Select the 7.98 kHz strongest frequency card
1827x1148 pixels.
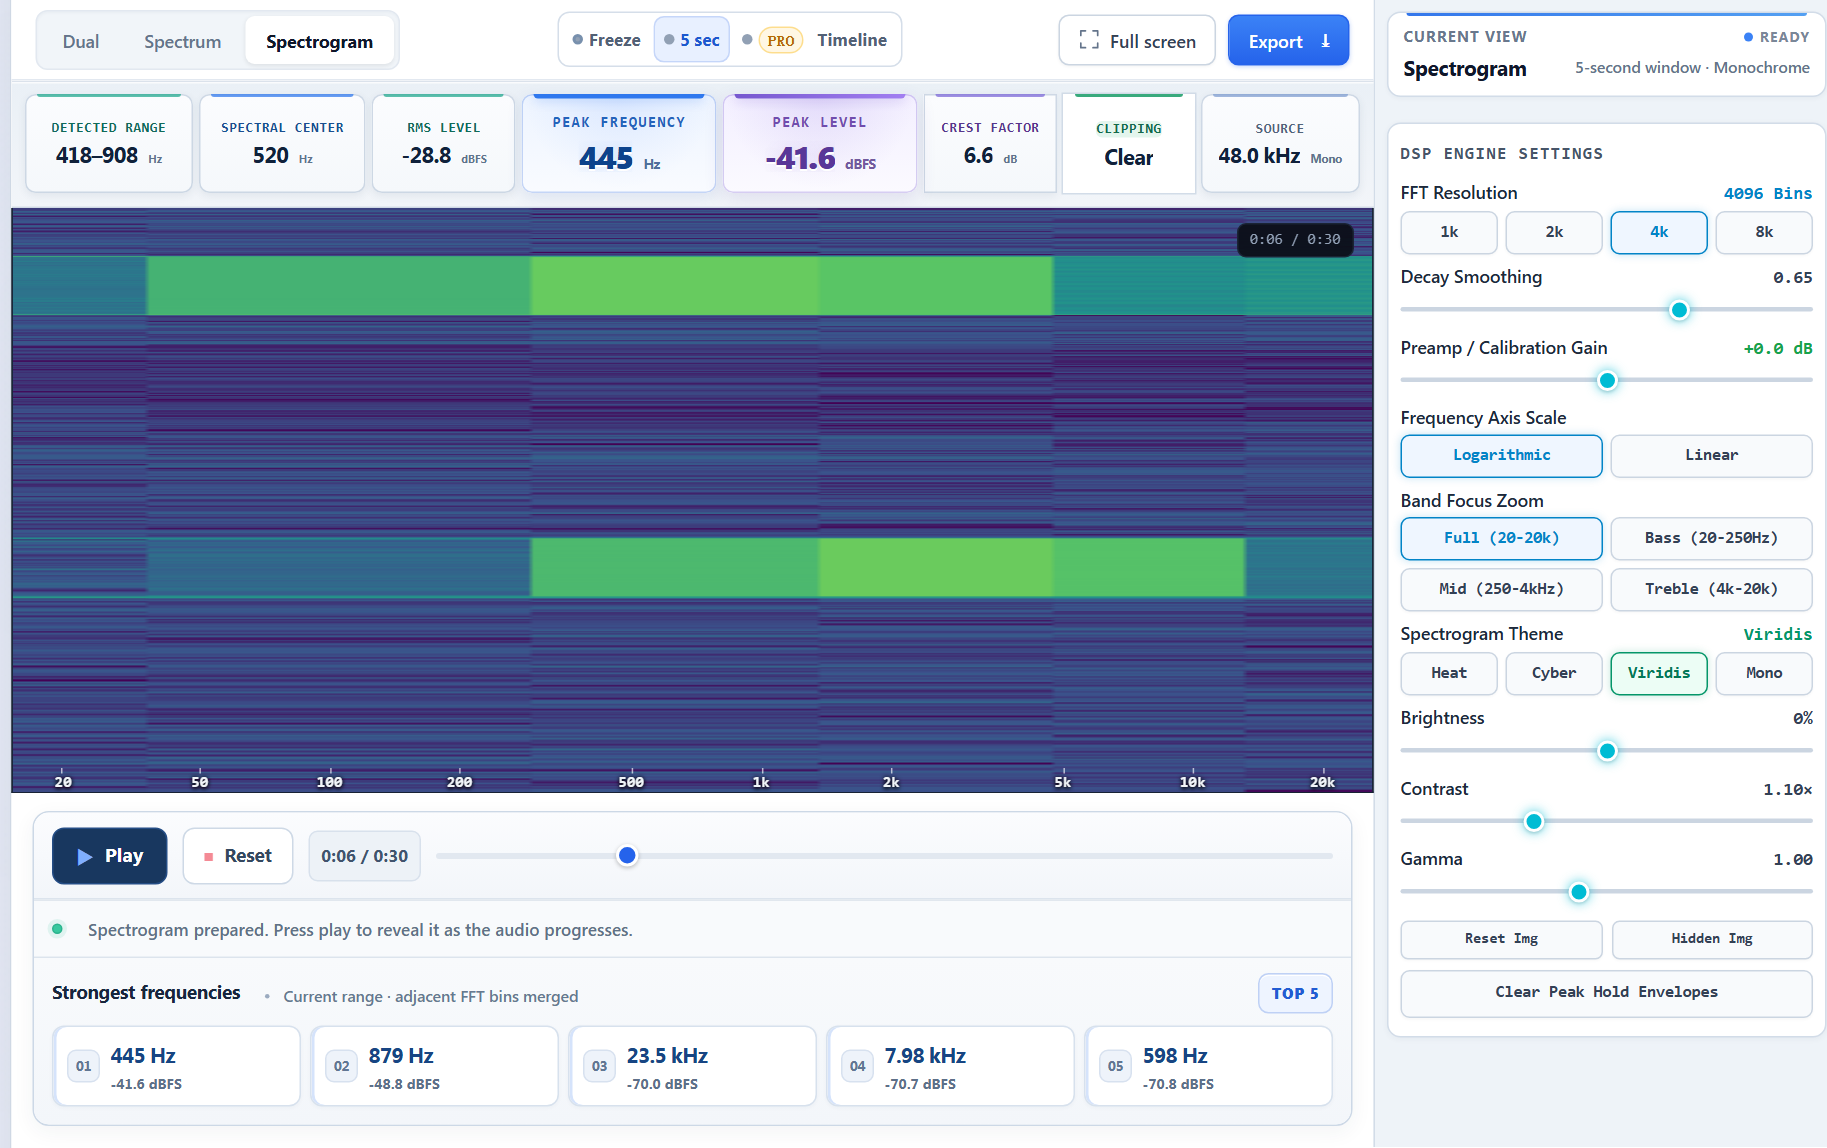951,1067
